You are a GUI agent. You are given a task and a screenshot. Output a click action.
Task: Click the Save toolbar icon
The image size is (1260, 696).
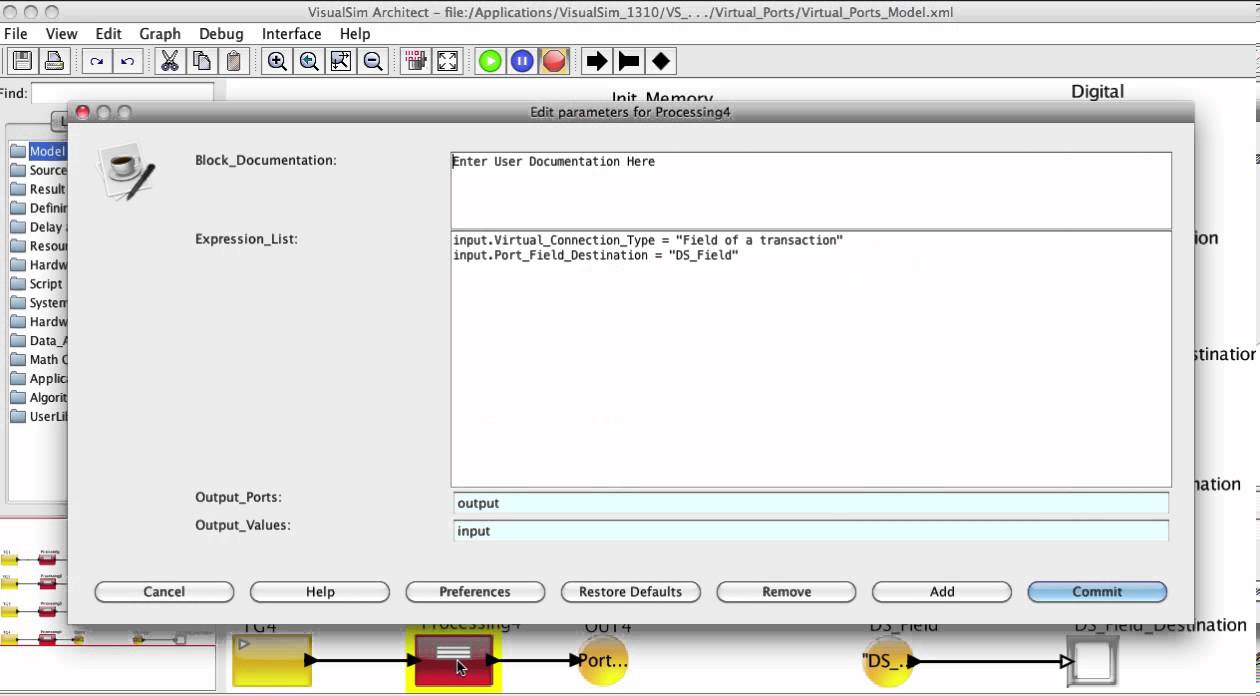click(23, 61)
